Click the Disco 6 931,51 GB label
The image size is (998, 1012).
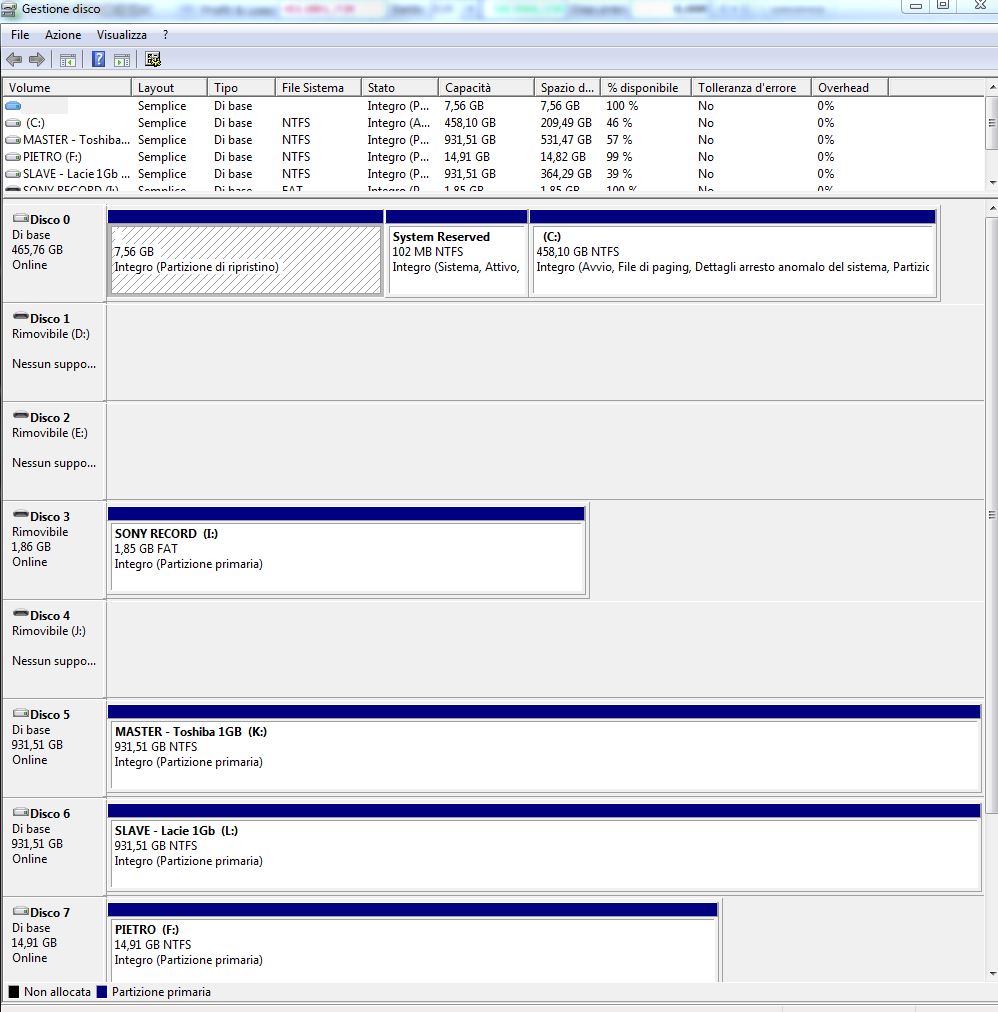(x=37, y=844)
